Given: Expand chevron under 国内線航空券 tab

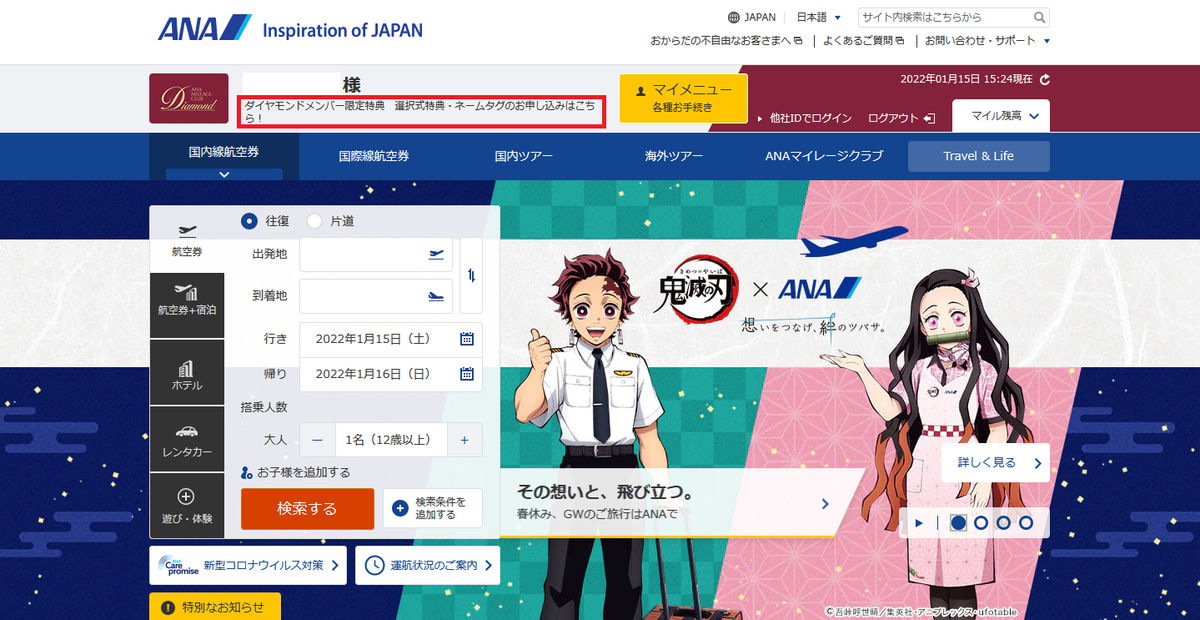Looking at the screenshot, I should point(224,174).
